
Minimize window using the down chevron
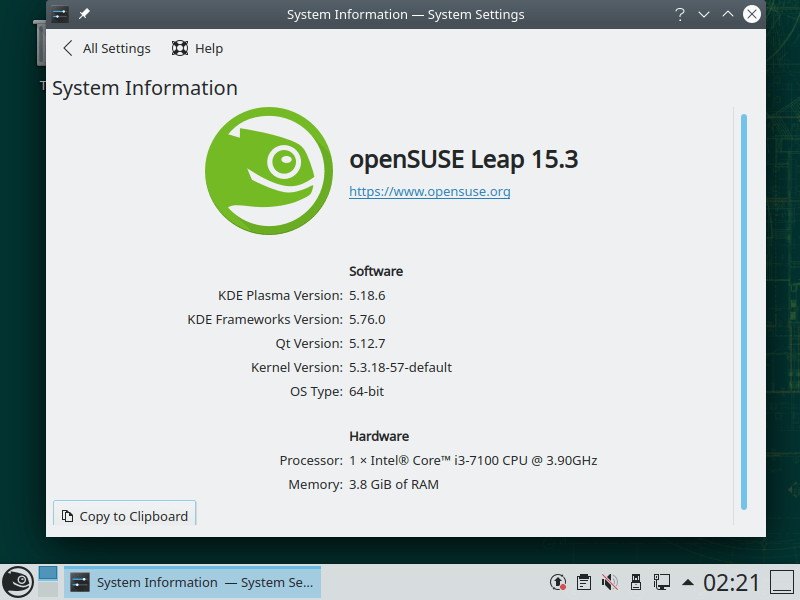[704, 14]
